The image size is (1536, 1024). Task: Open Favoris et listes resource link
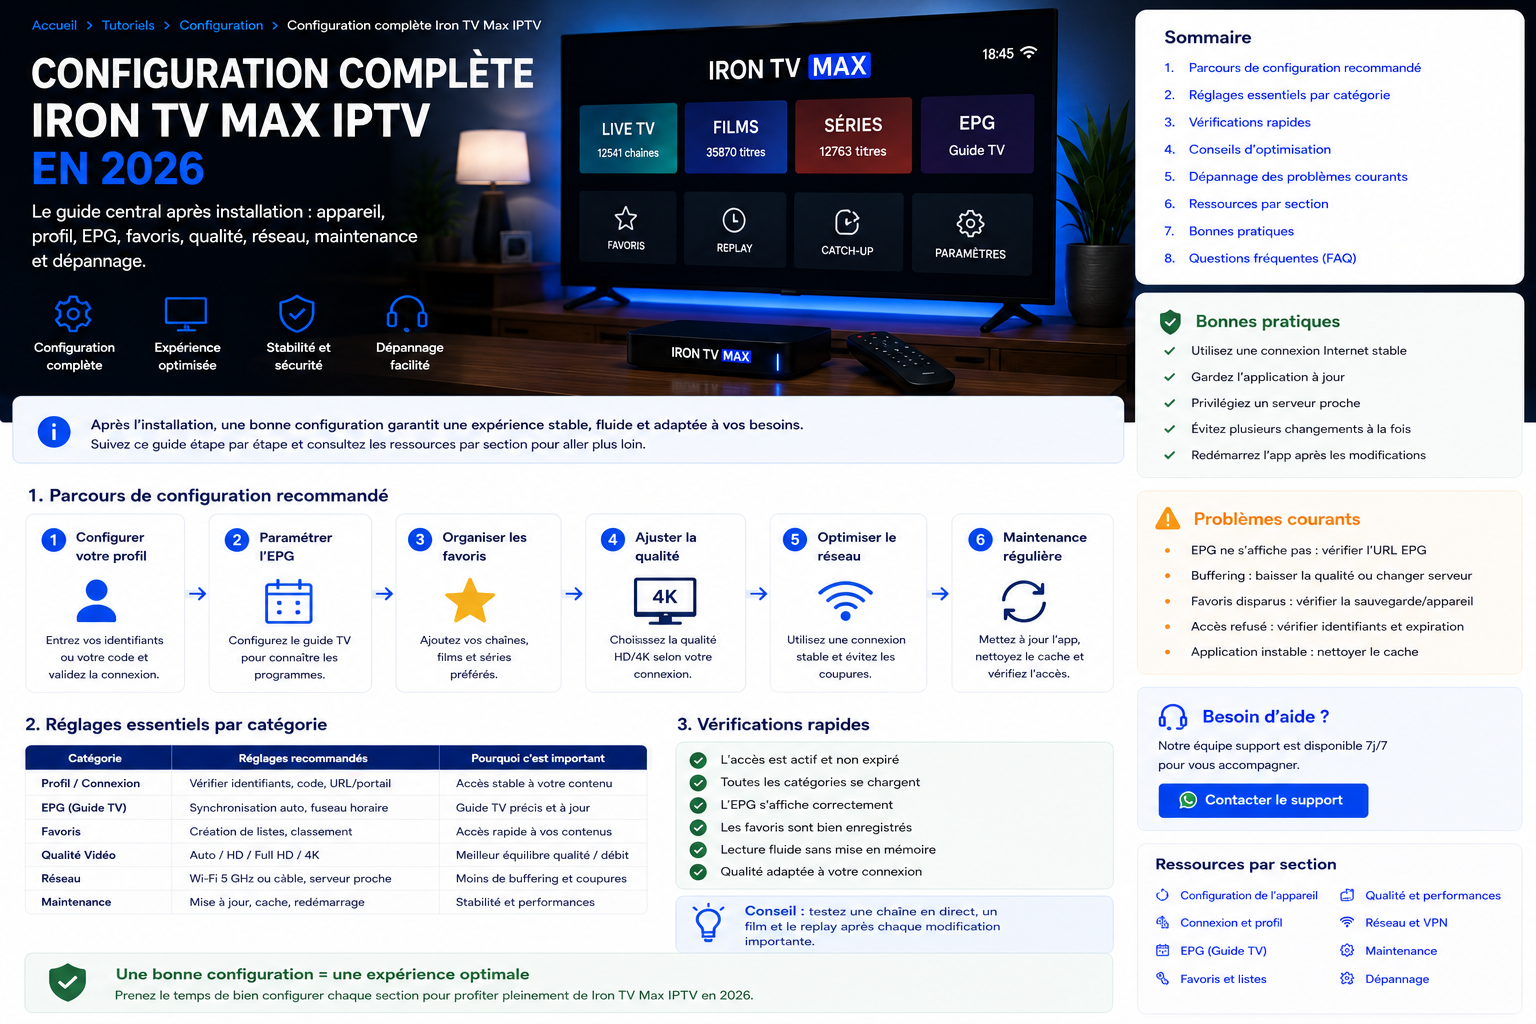tap(1223, 979)
